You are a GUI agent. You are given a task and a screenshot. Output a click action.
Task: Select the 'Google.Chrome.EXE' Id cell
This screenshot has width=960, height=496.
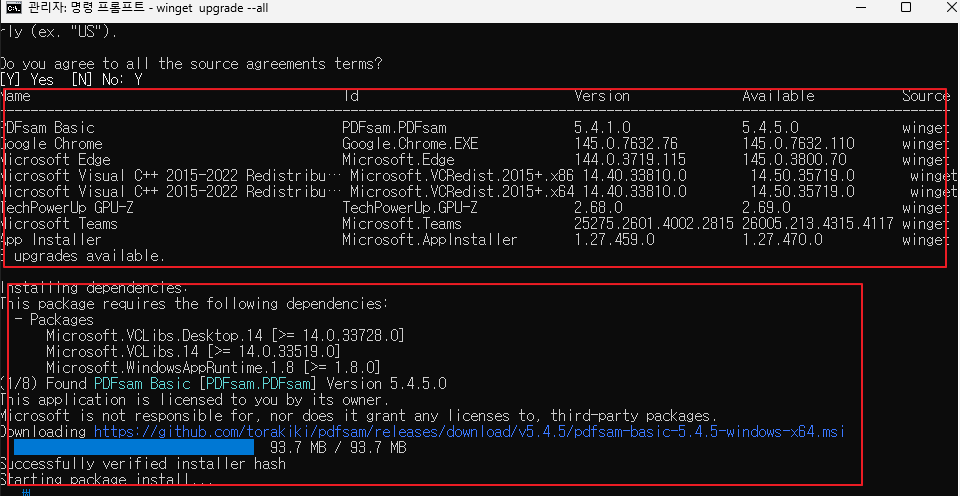pyautogui.click(x=410, y=144)
